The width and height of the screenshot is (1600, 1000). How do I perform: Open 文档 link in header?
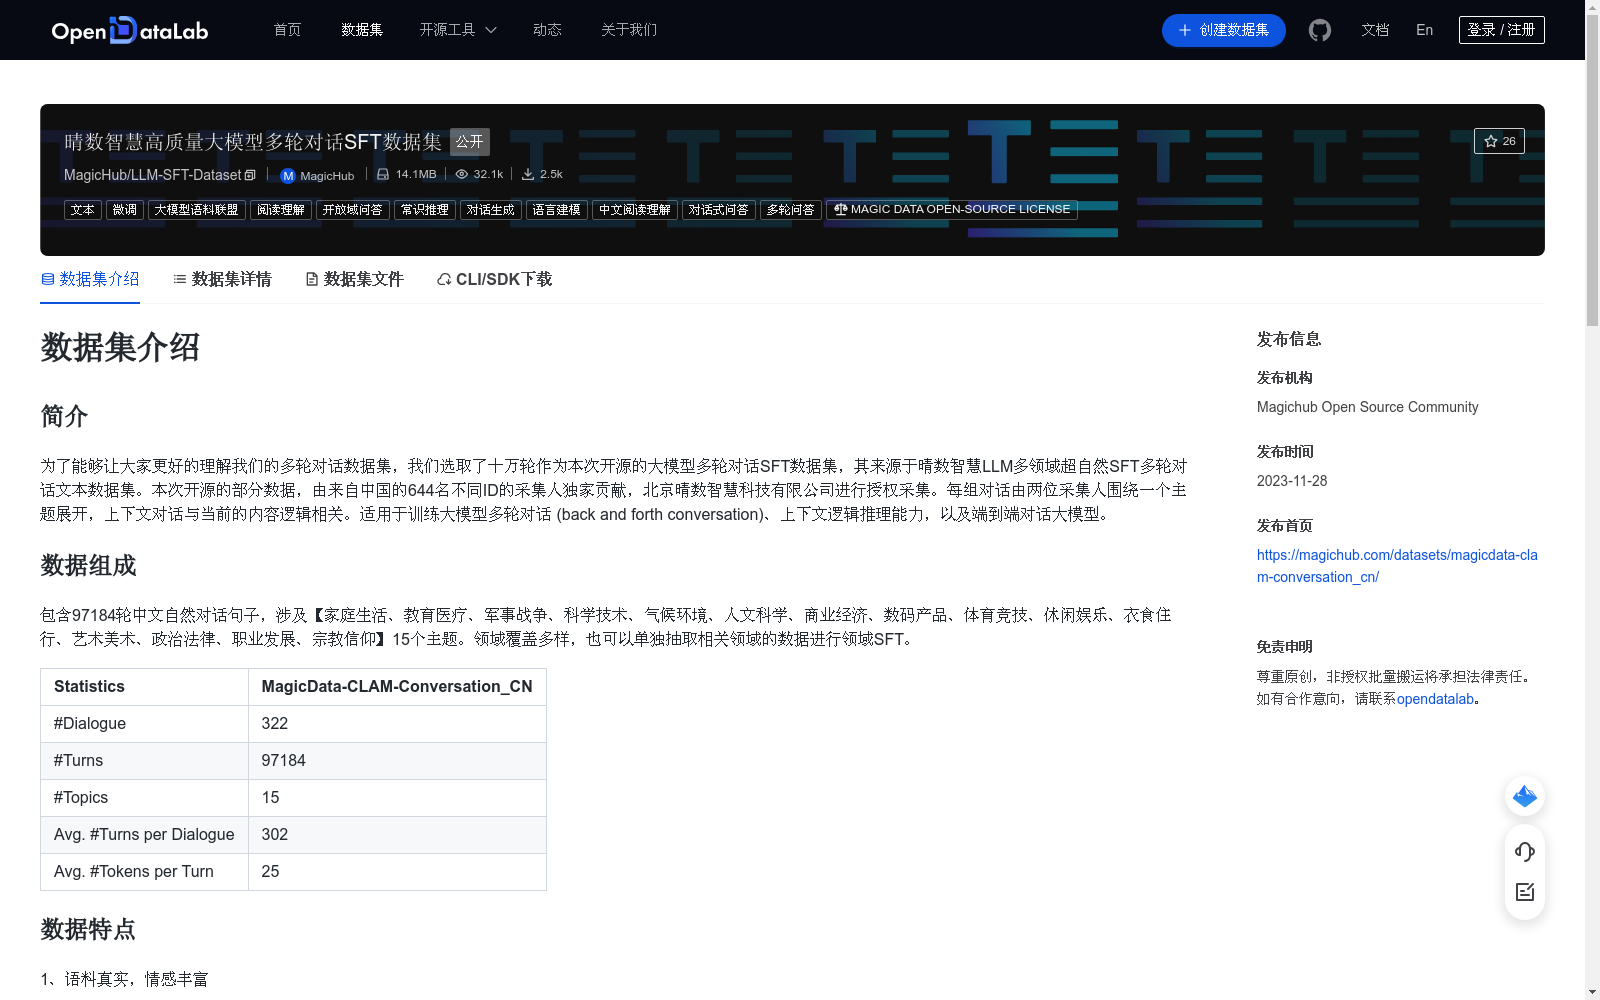1375,30
